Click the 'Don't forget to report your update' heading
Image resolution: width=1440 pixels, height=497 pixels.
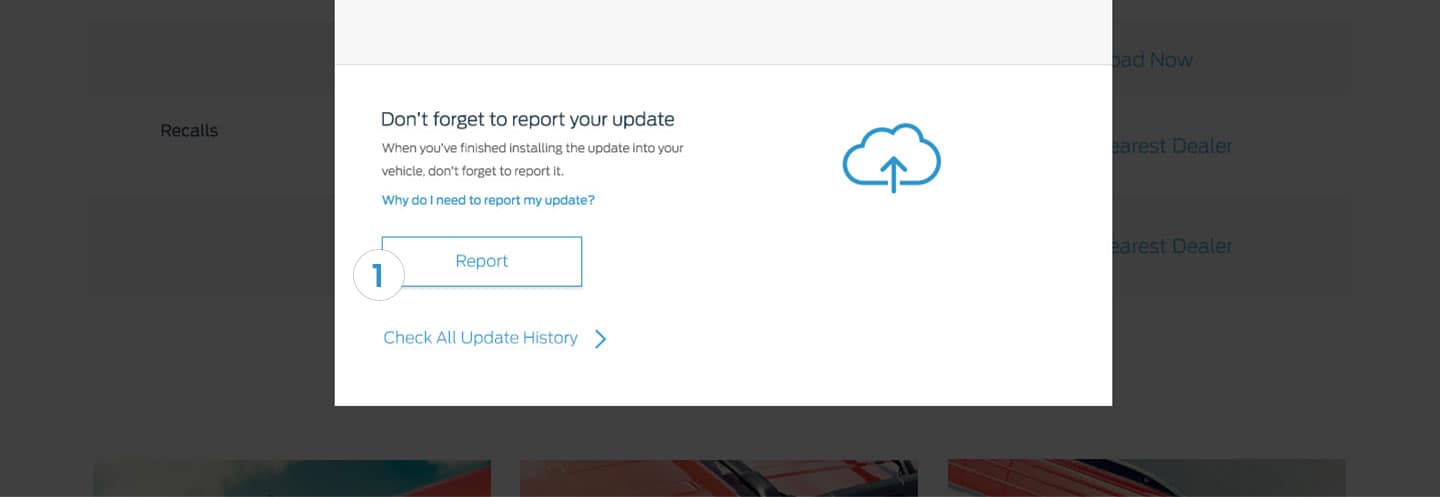coord(527,120)
